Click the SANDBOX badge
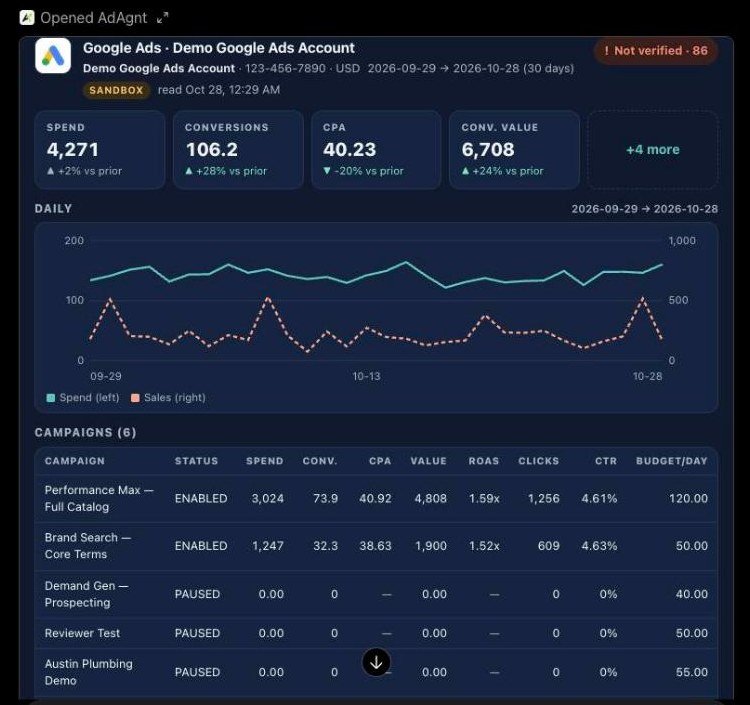 (x=116, y=90)
